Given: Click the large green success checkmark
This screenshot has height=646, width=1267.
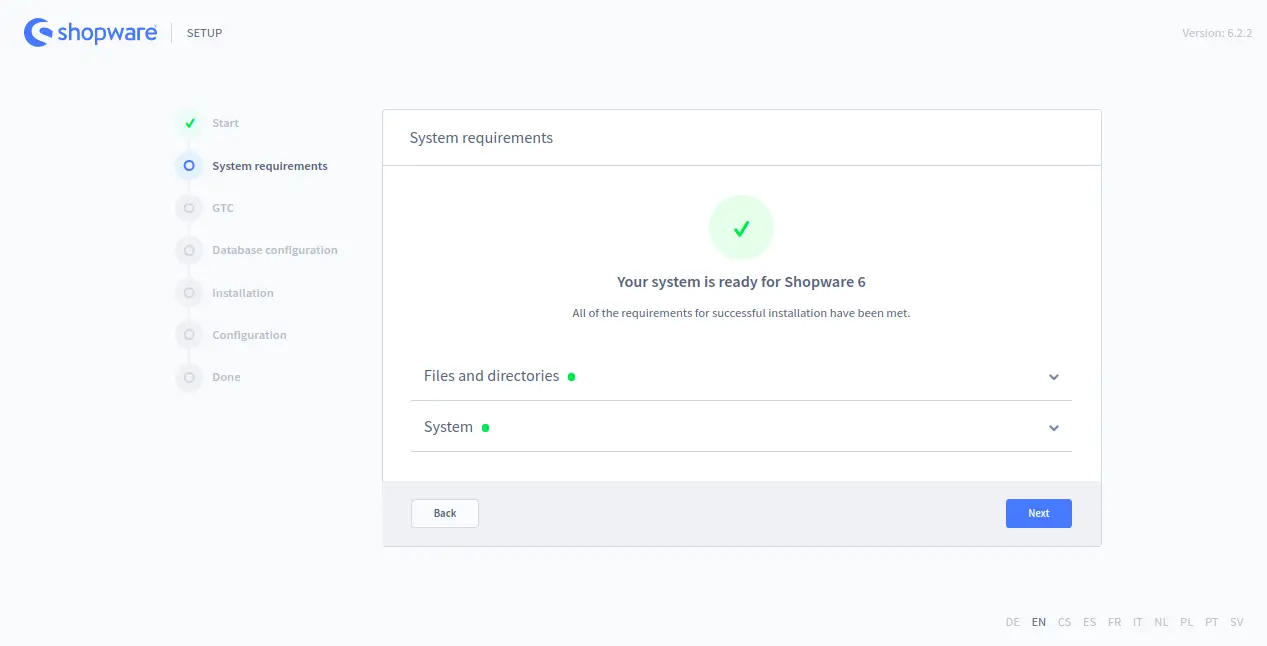Looking at the screenshot, I should pyautogui.click(x=741, y=228).
